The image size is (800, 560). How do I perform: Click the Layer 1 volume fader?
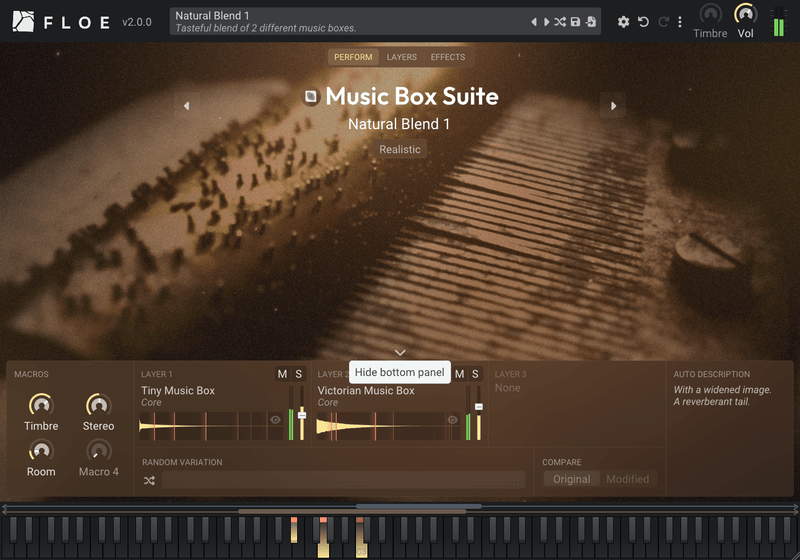pos(302,413)
